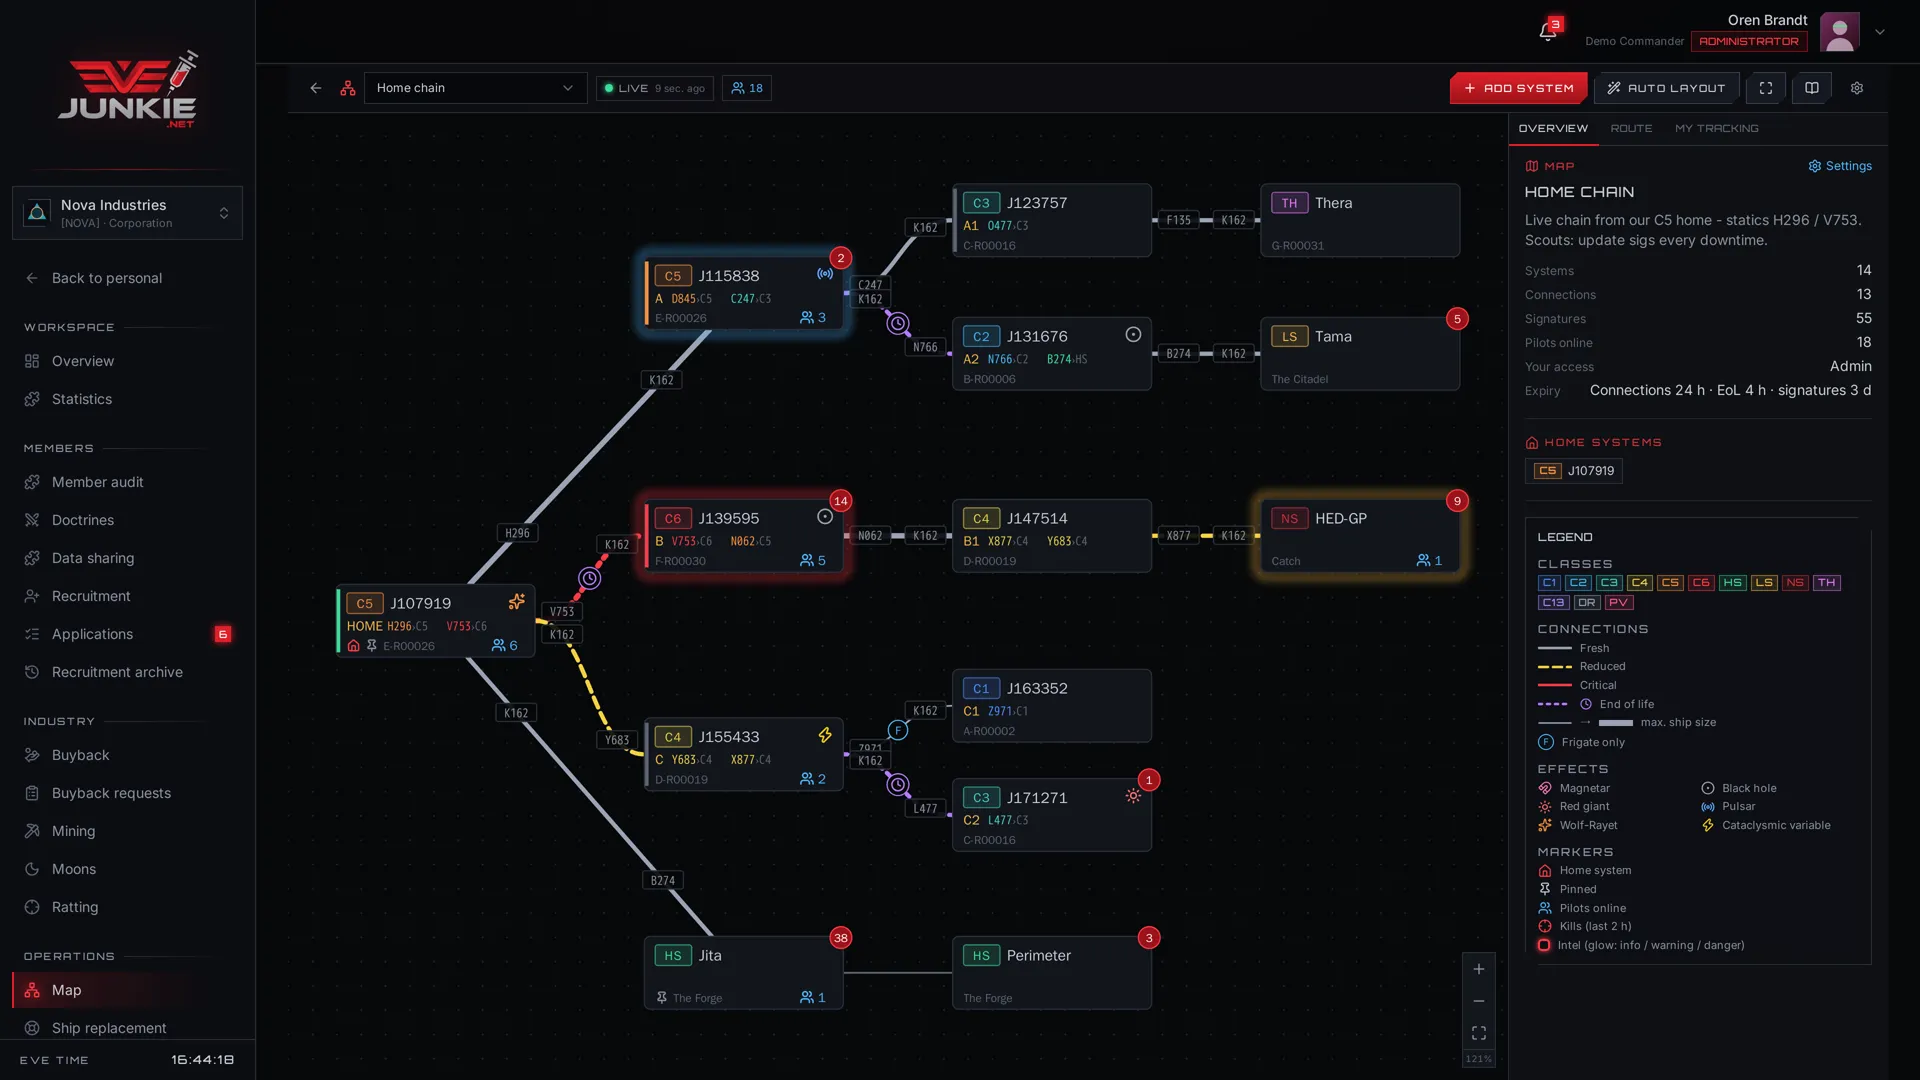This screenshot has height=1080, width=1920.
Task: Open Member audit page
Action: (127, 482)
